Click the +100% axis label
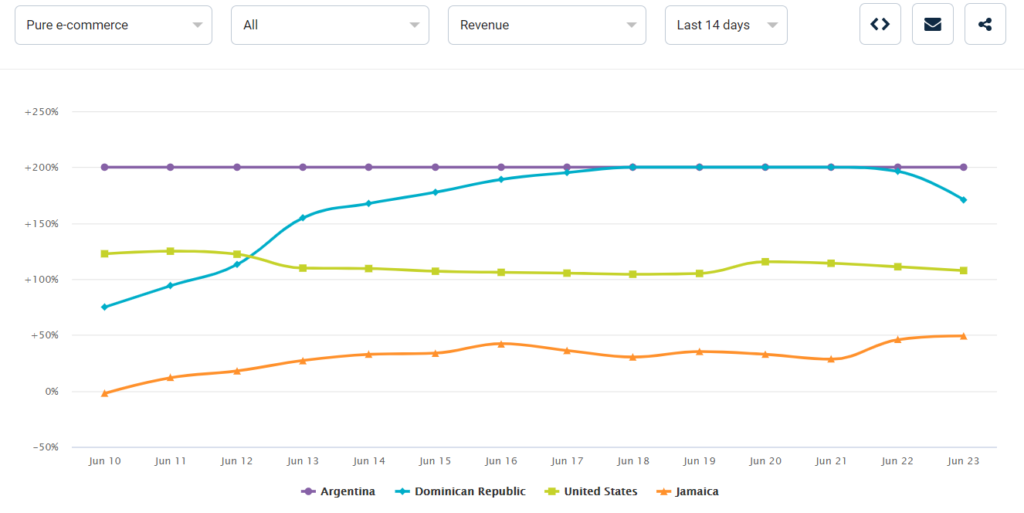Screen dimensions: 1024x513 (x=42, y=280)
